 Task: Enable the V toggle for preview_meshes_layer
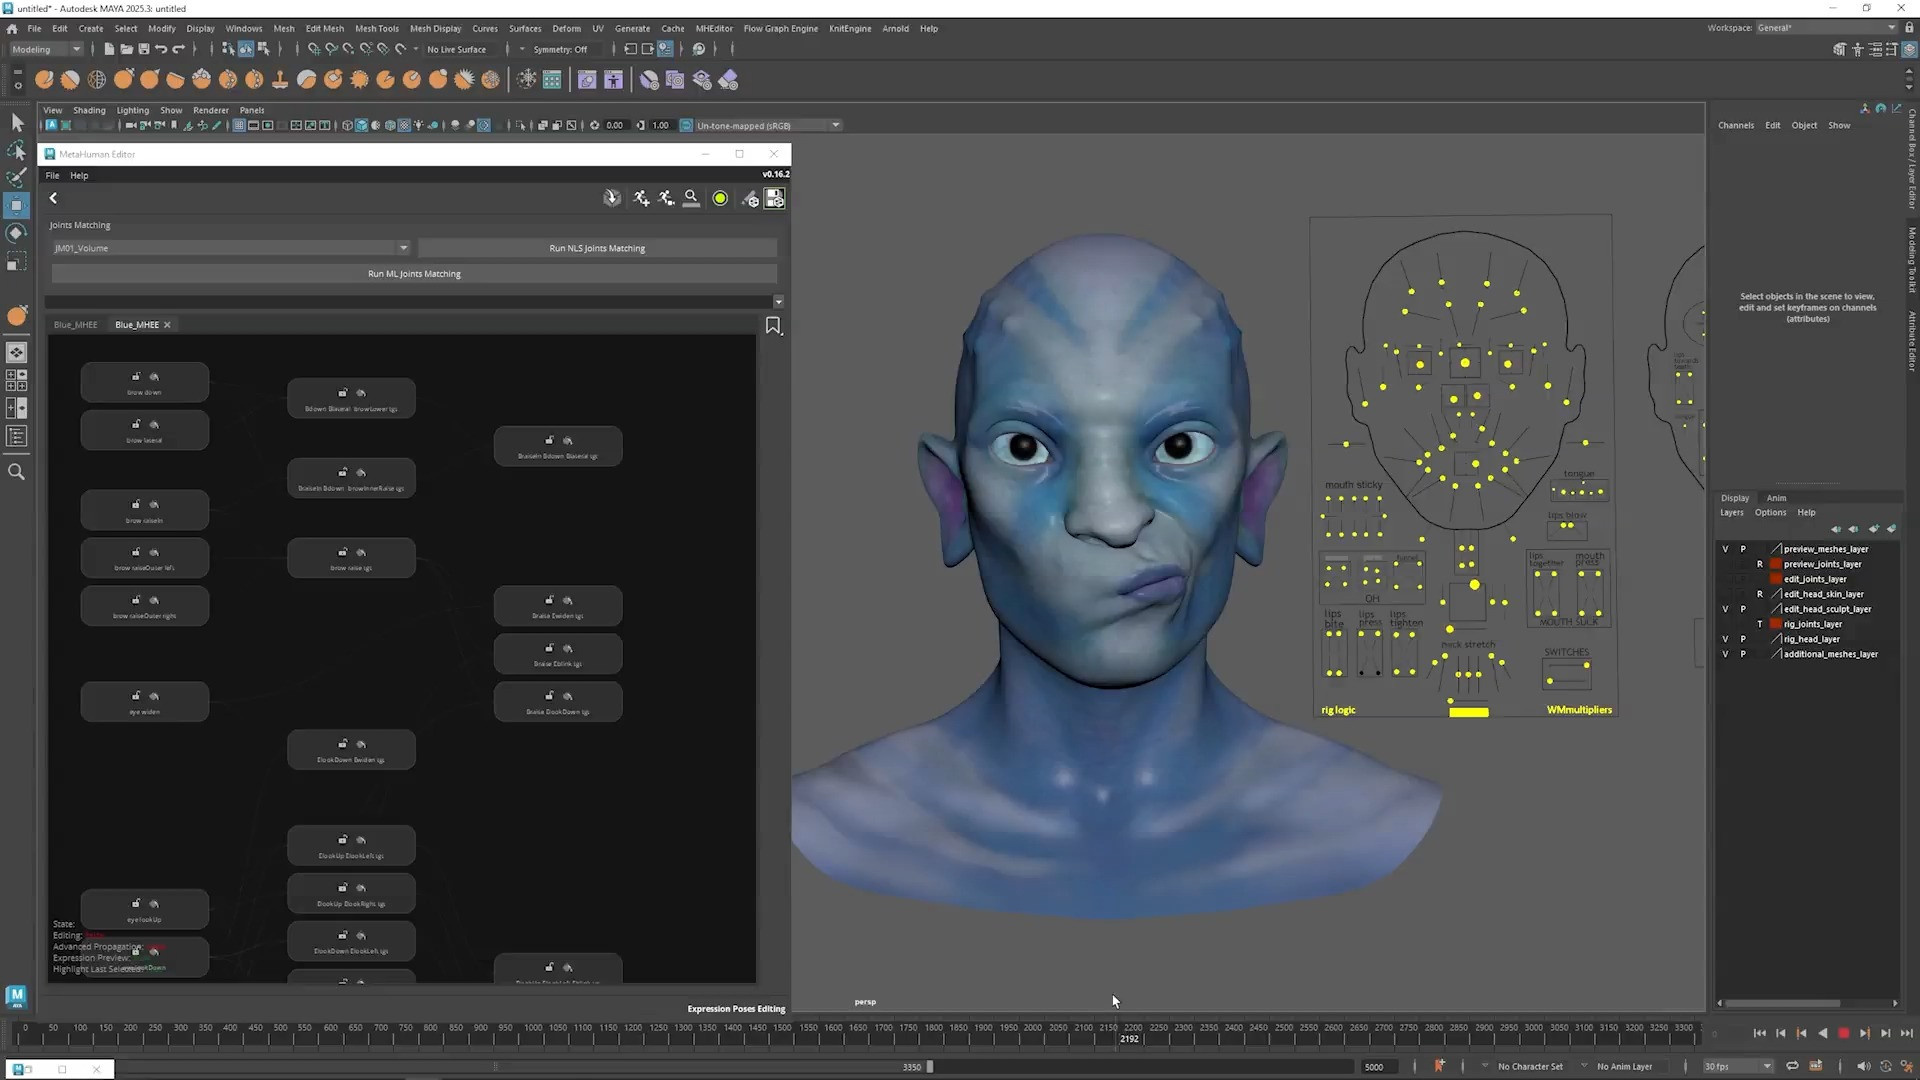(x=1724, y=549)
